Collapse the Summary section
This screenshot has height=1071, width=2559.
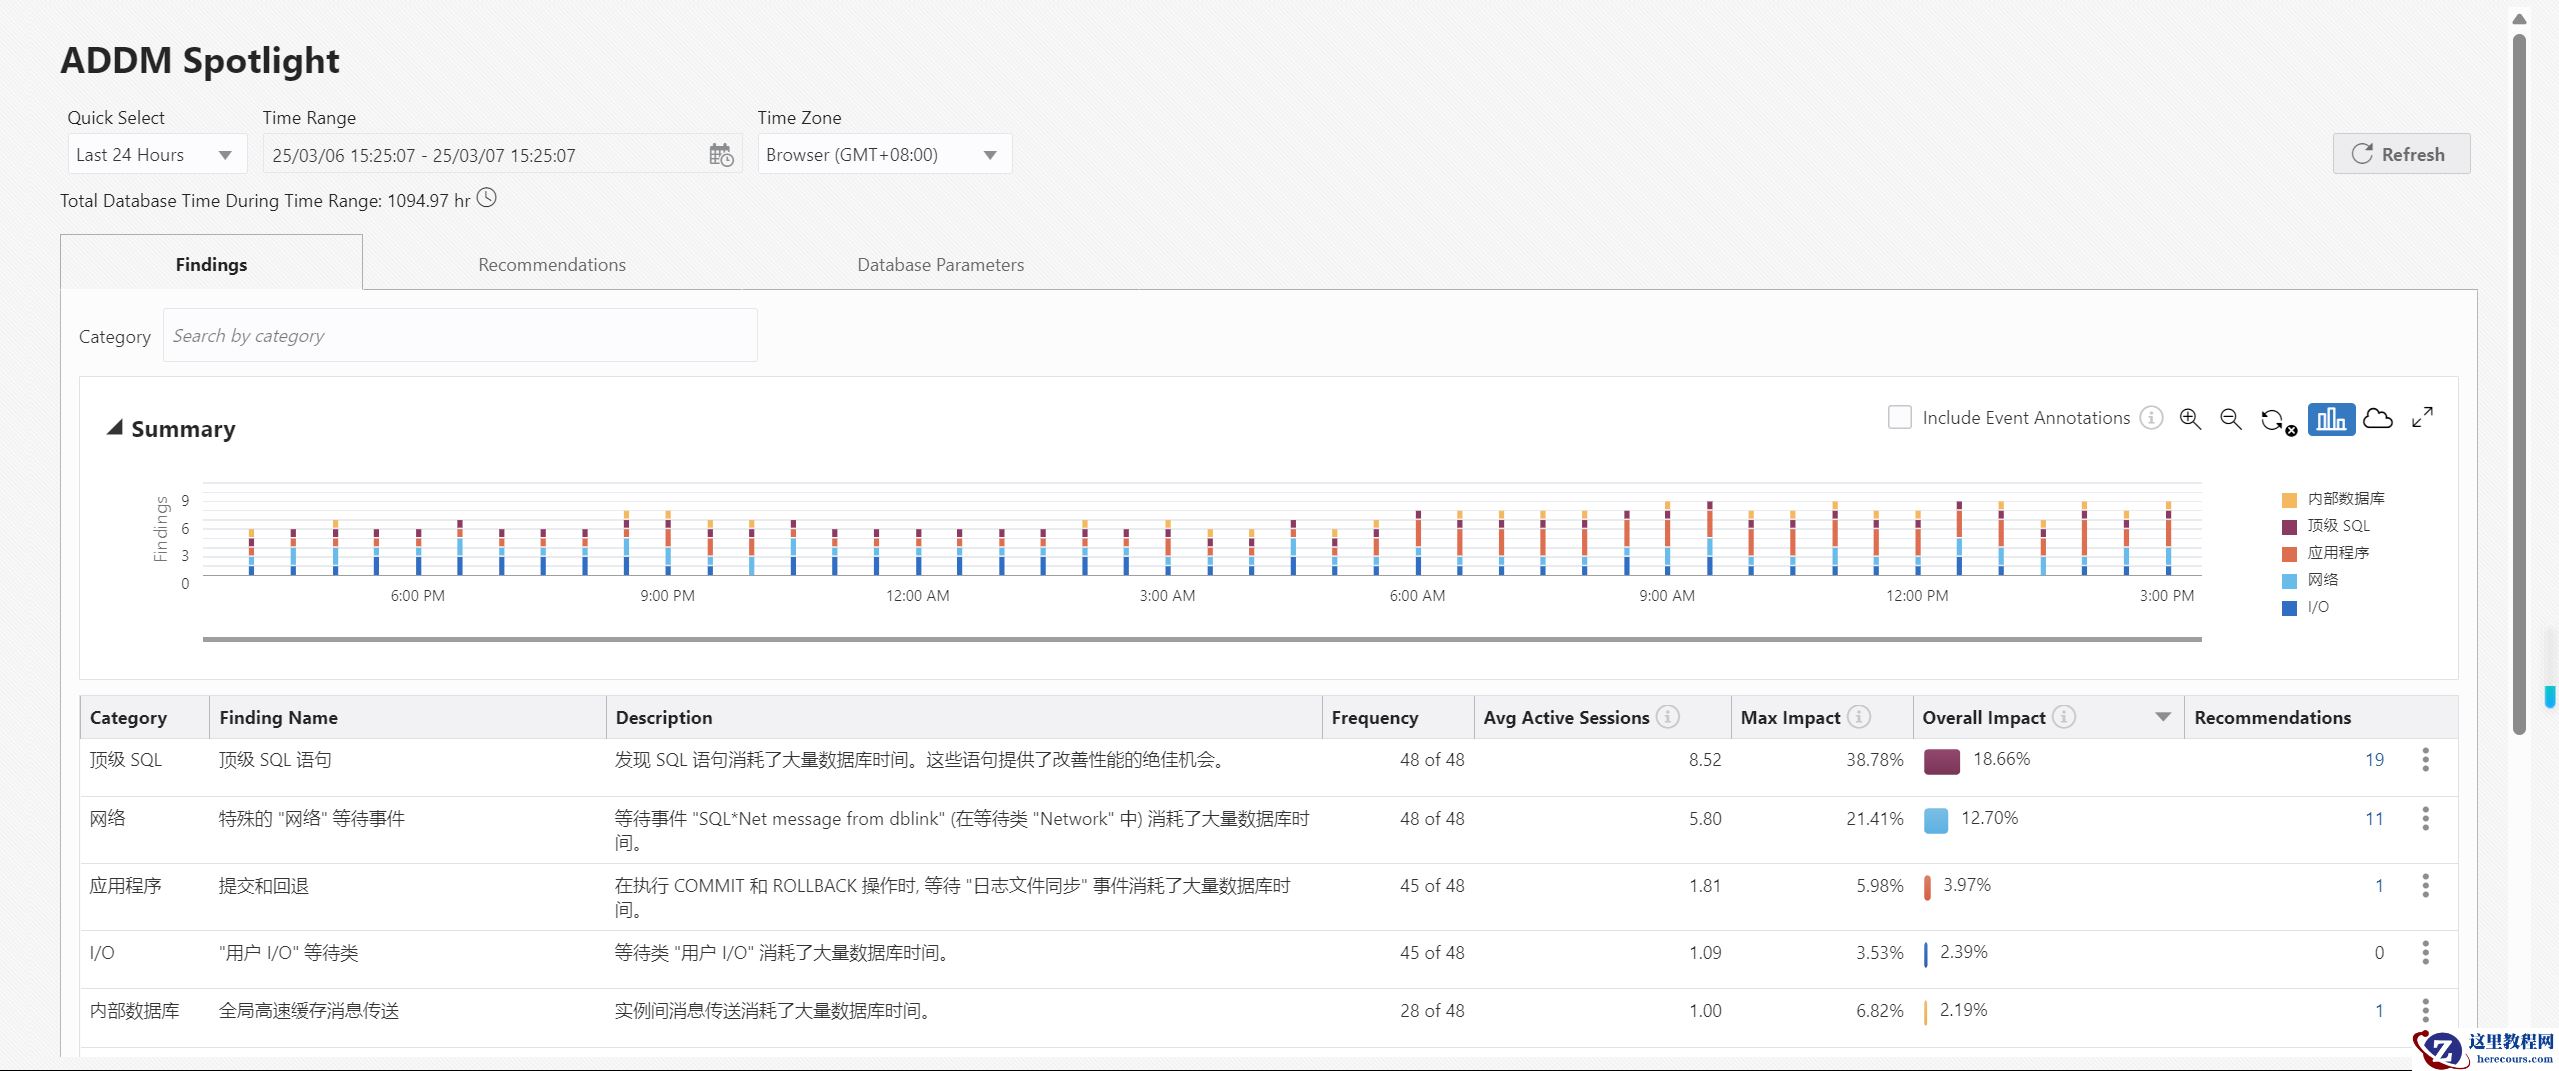[115, 429]
